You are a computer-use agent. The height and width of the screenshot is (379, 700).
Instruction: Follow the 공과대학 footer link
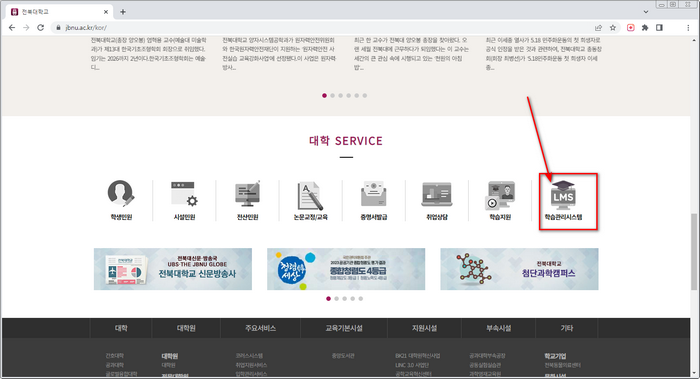pyautogui.click(x=115, y=365)
